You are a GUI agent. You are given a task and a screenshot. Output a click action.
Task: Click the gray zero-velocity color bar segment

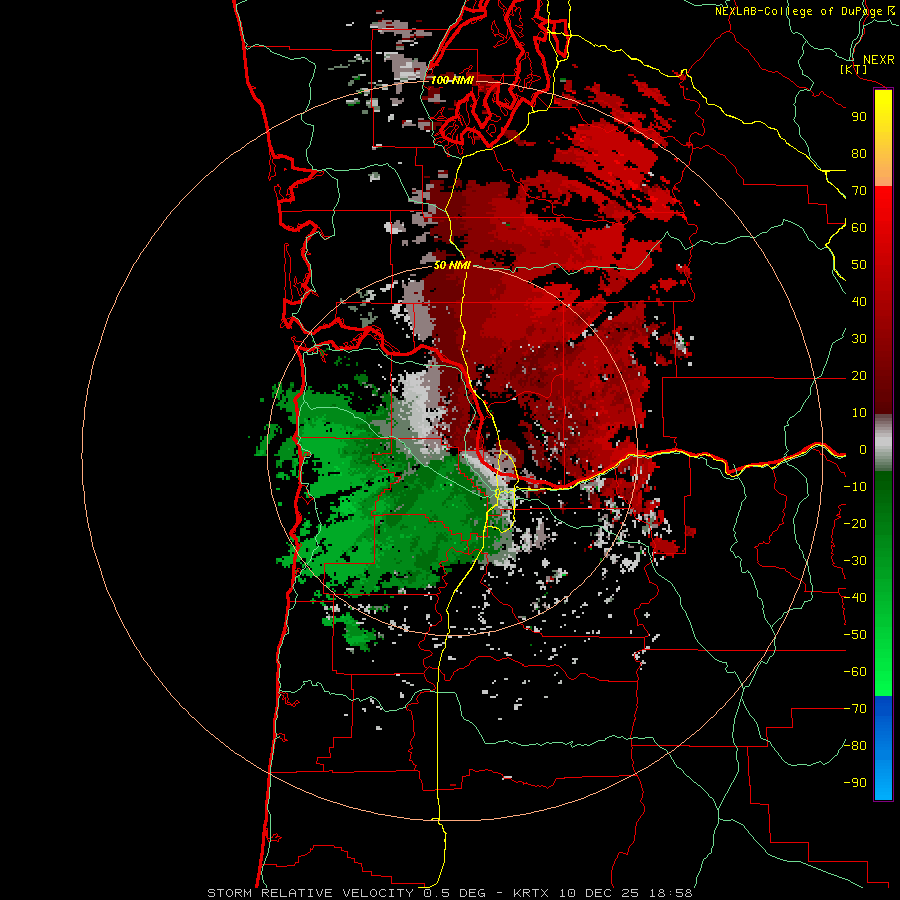point(883,443)
